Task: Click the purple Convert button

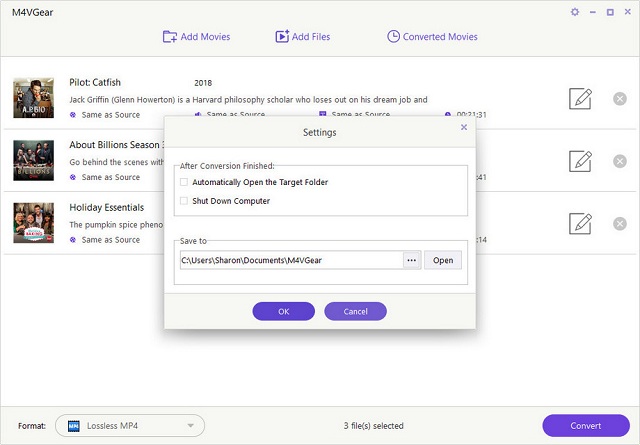Action: point(585,426)
